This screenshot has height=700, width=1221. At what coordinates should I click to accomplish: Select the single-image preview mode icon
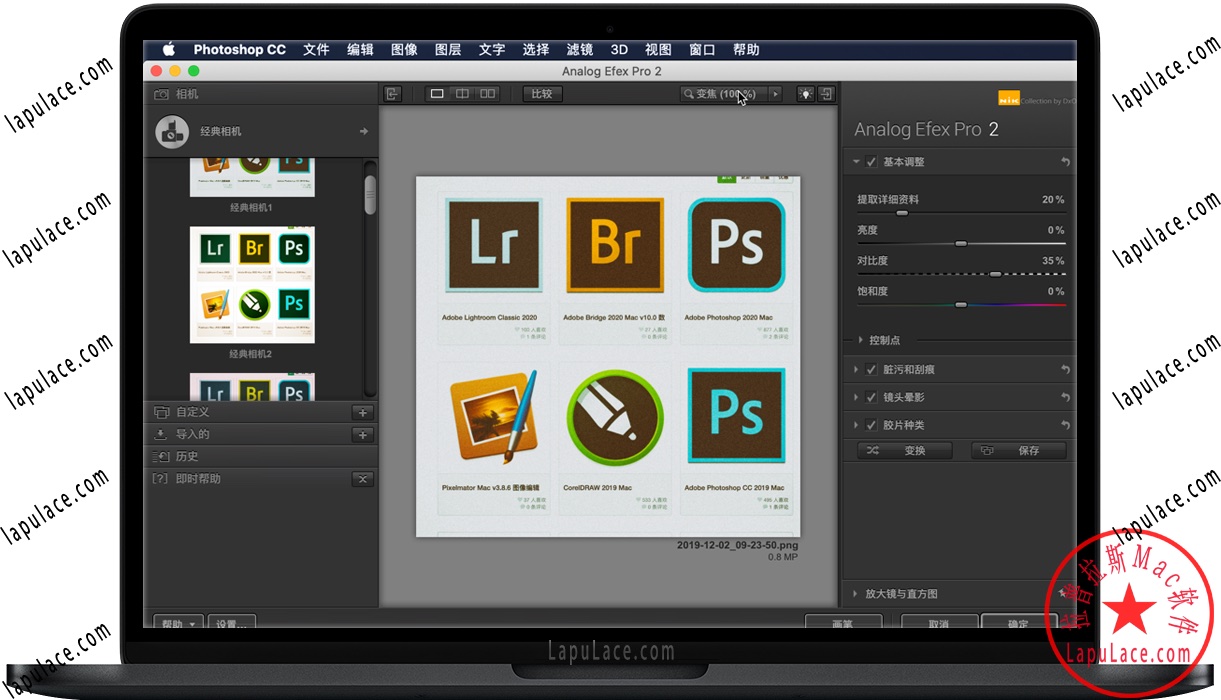(x=438, y=93)
